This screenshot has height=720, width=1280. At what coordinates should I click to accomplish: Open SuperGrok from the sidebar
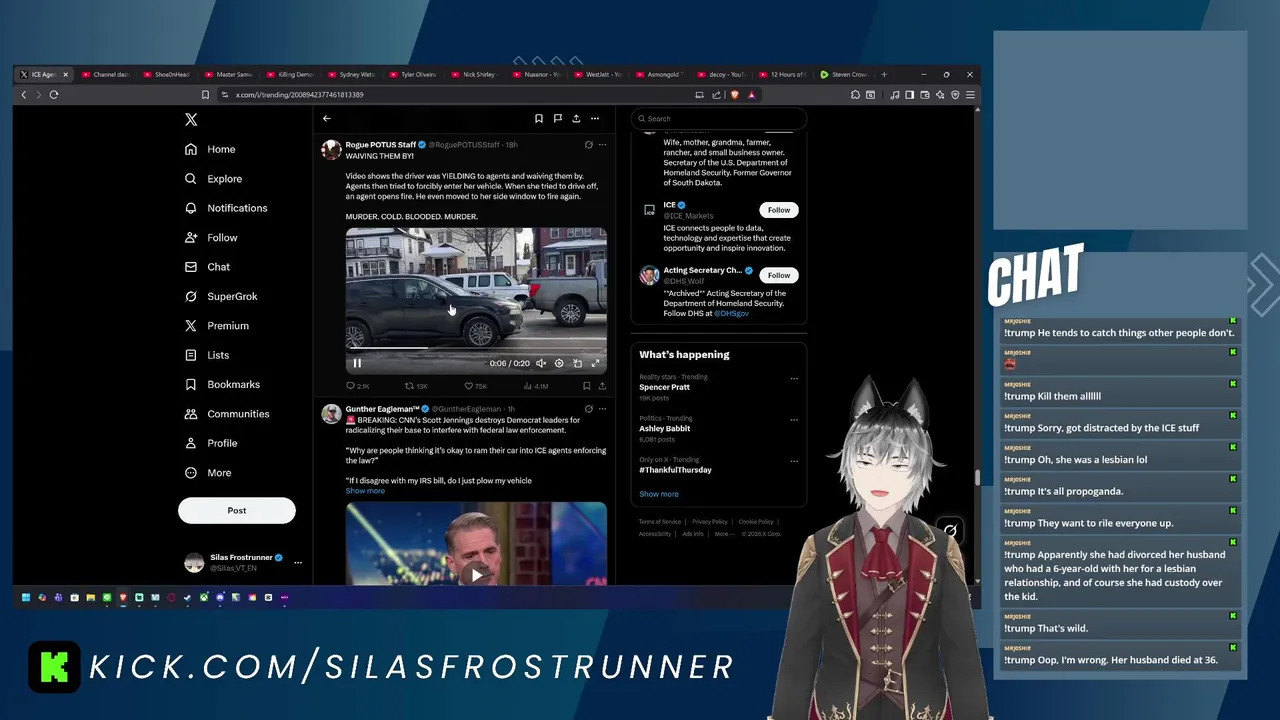(221, 296)
